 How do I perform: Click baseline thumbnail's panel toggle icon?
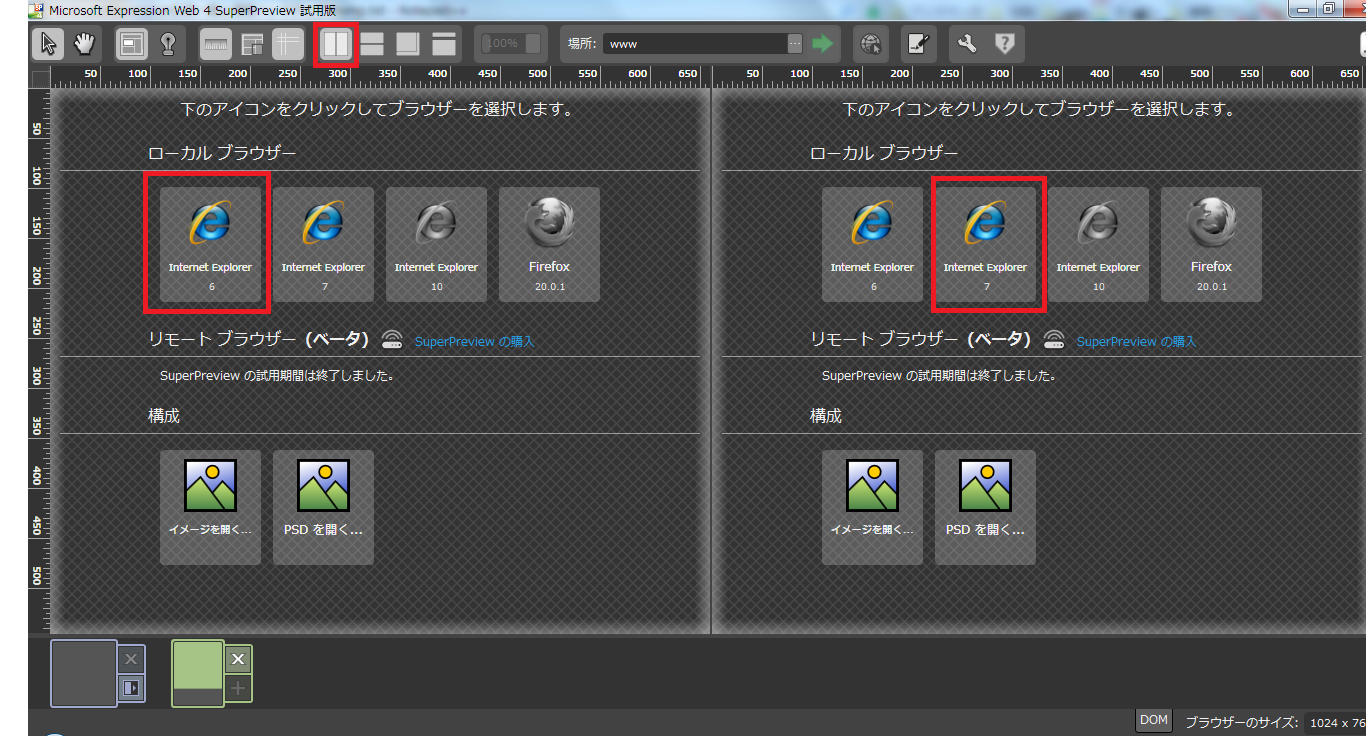pyautogui.click(x=131, y=688)
